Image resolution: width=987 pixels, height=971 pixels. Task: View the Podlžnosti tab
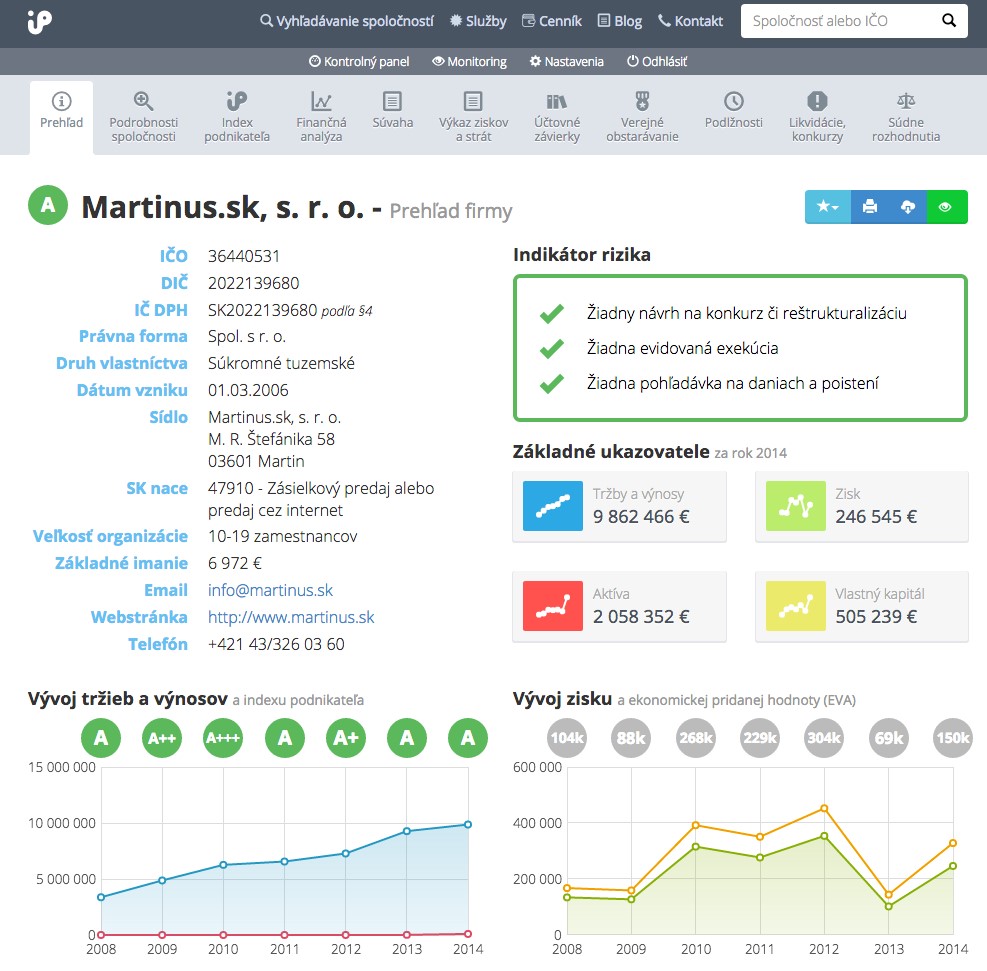733,111
